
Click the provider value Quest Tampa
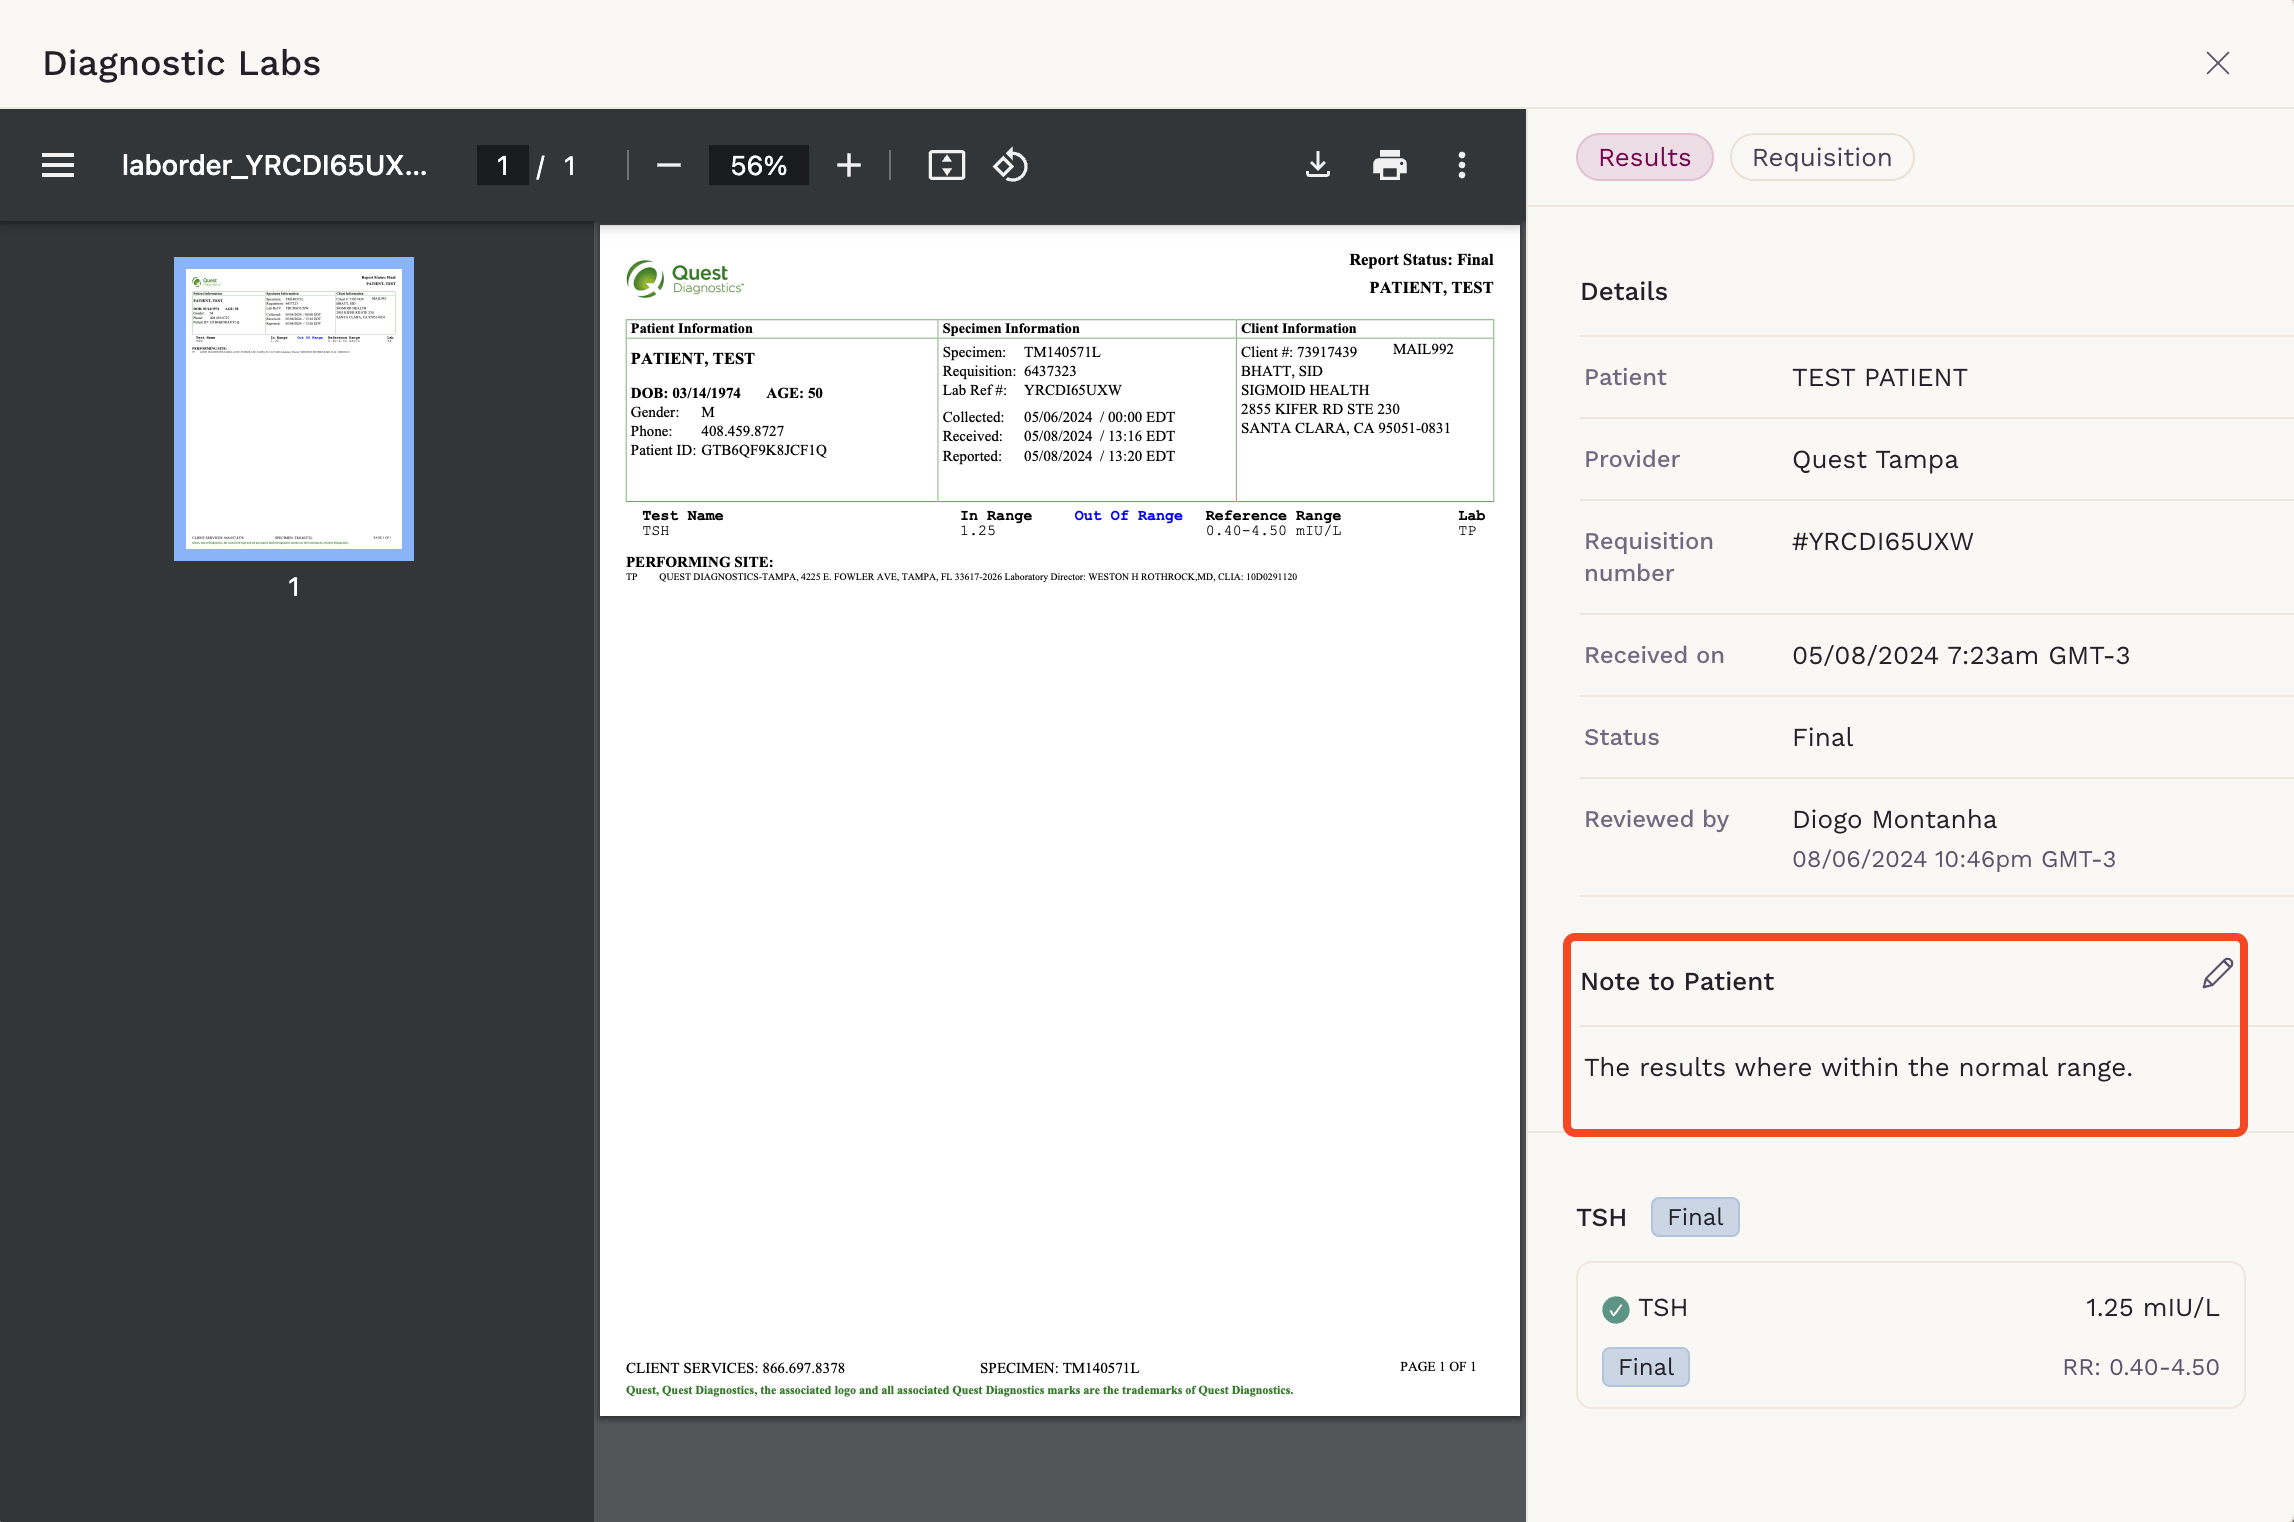[x=1875, y=460]
